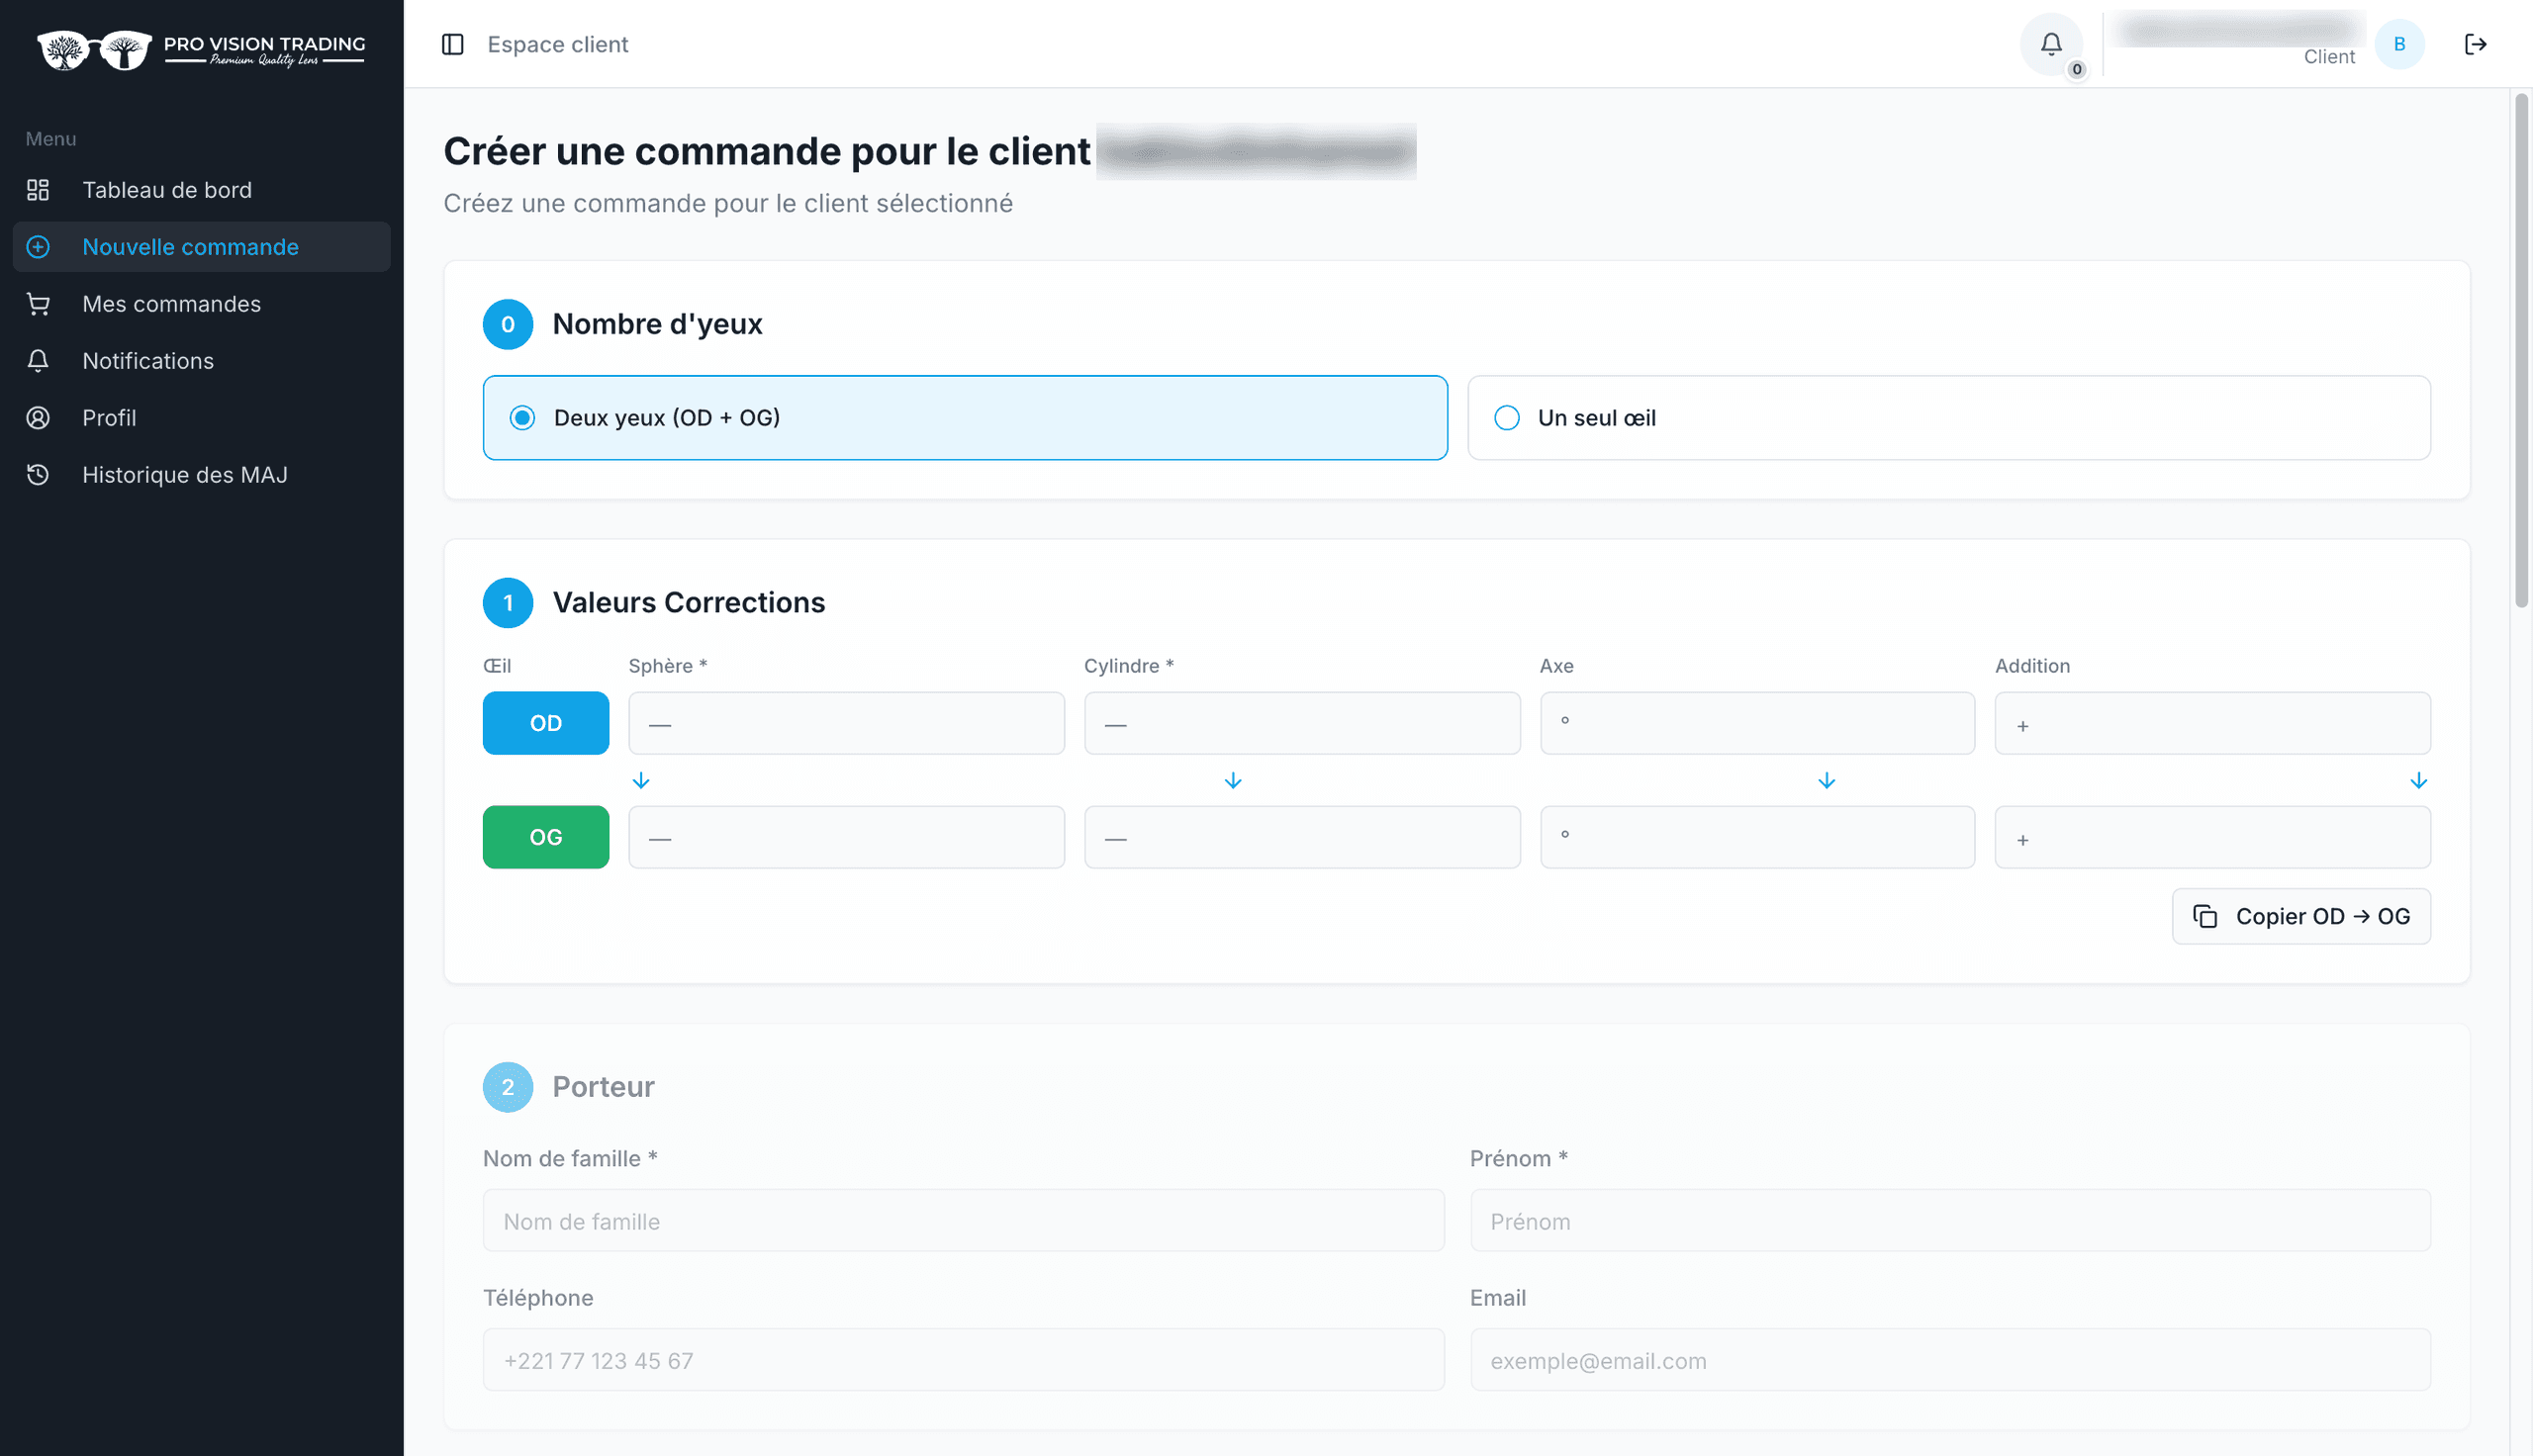This screenshot has width=2533, height=1456.
Task: Select Un seul œil option
Action: (1948, 418)
